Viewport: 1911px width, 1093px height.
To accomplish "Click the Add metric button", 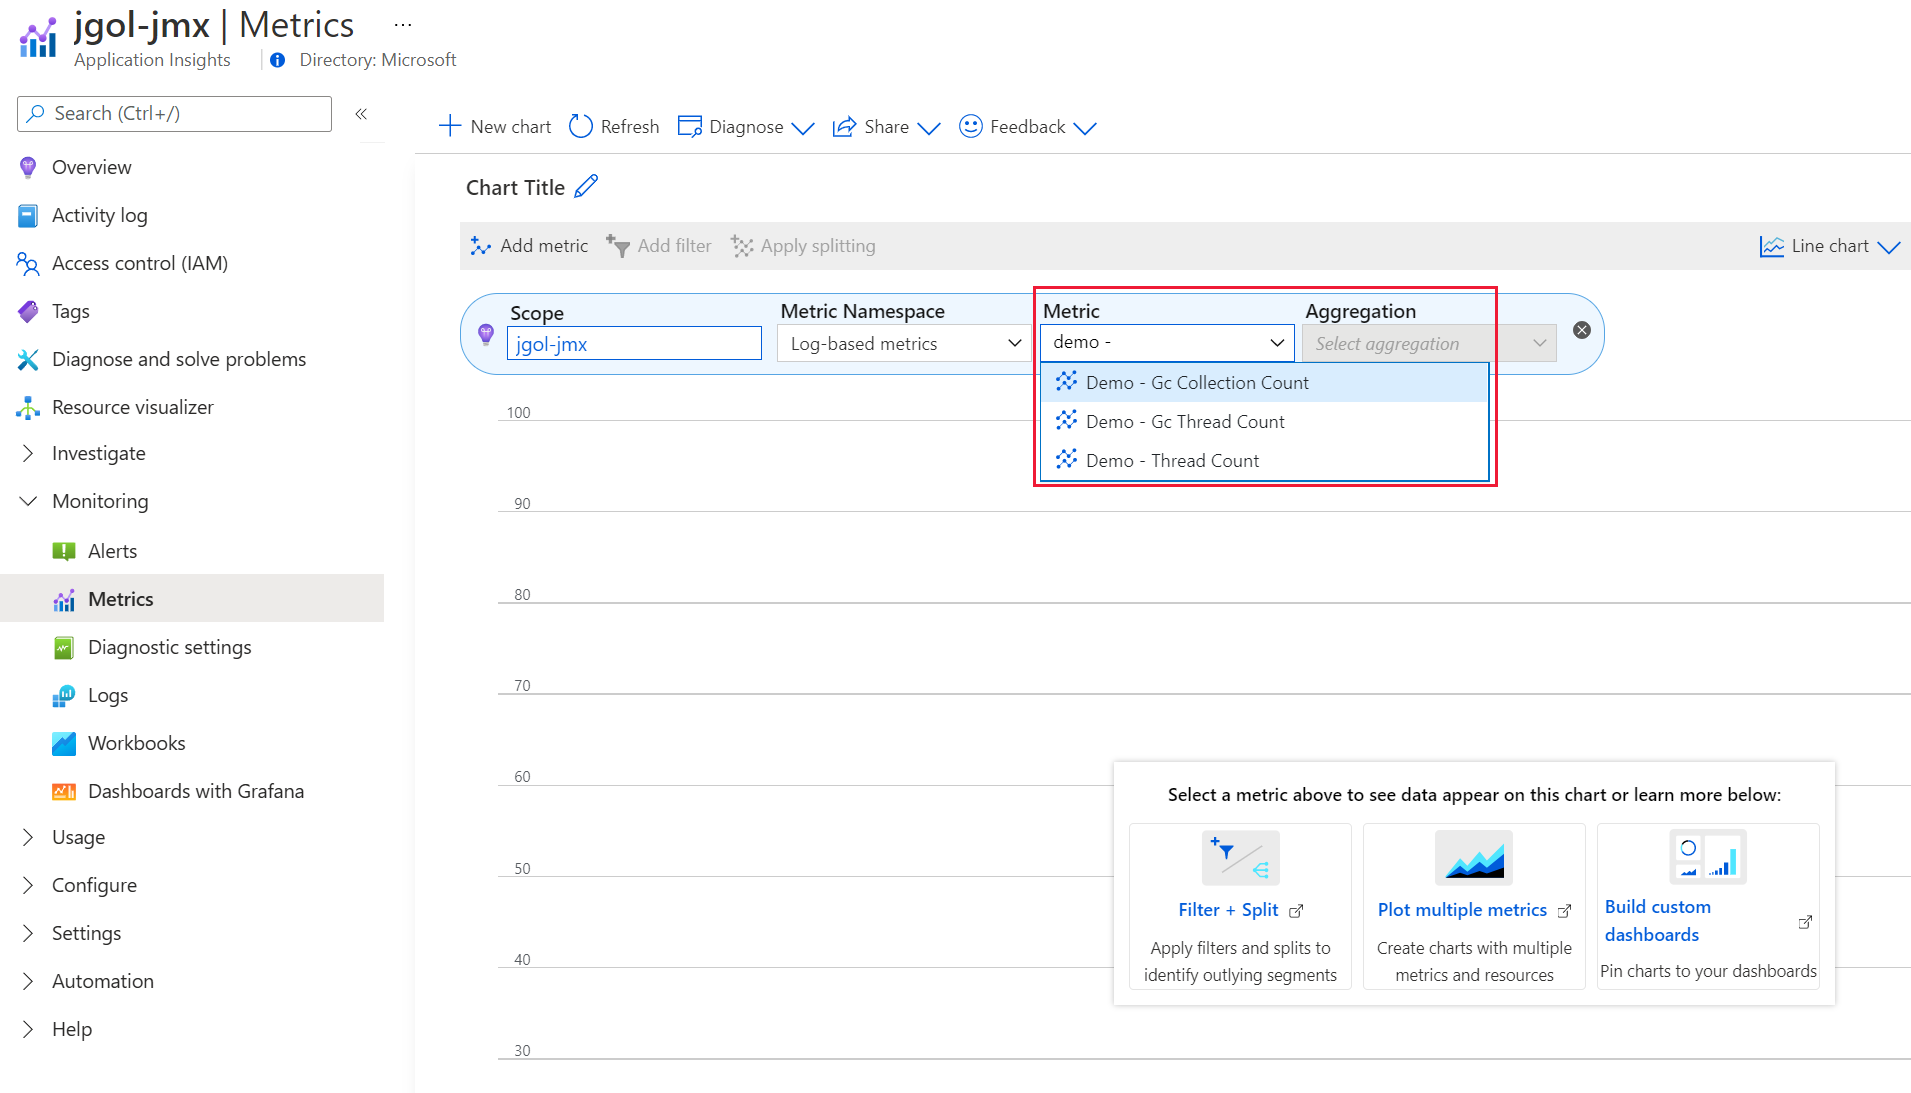I will point(530,246).
